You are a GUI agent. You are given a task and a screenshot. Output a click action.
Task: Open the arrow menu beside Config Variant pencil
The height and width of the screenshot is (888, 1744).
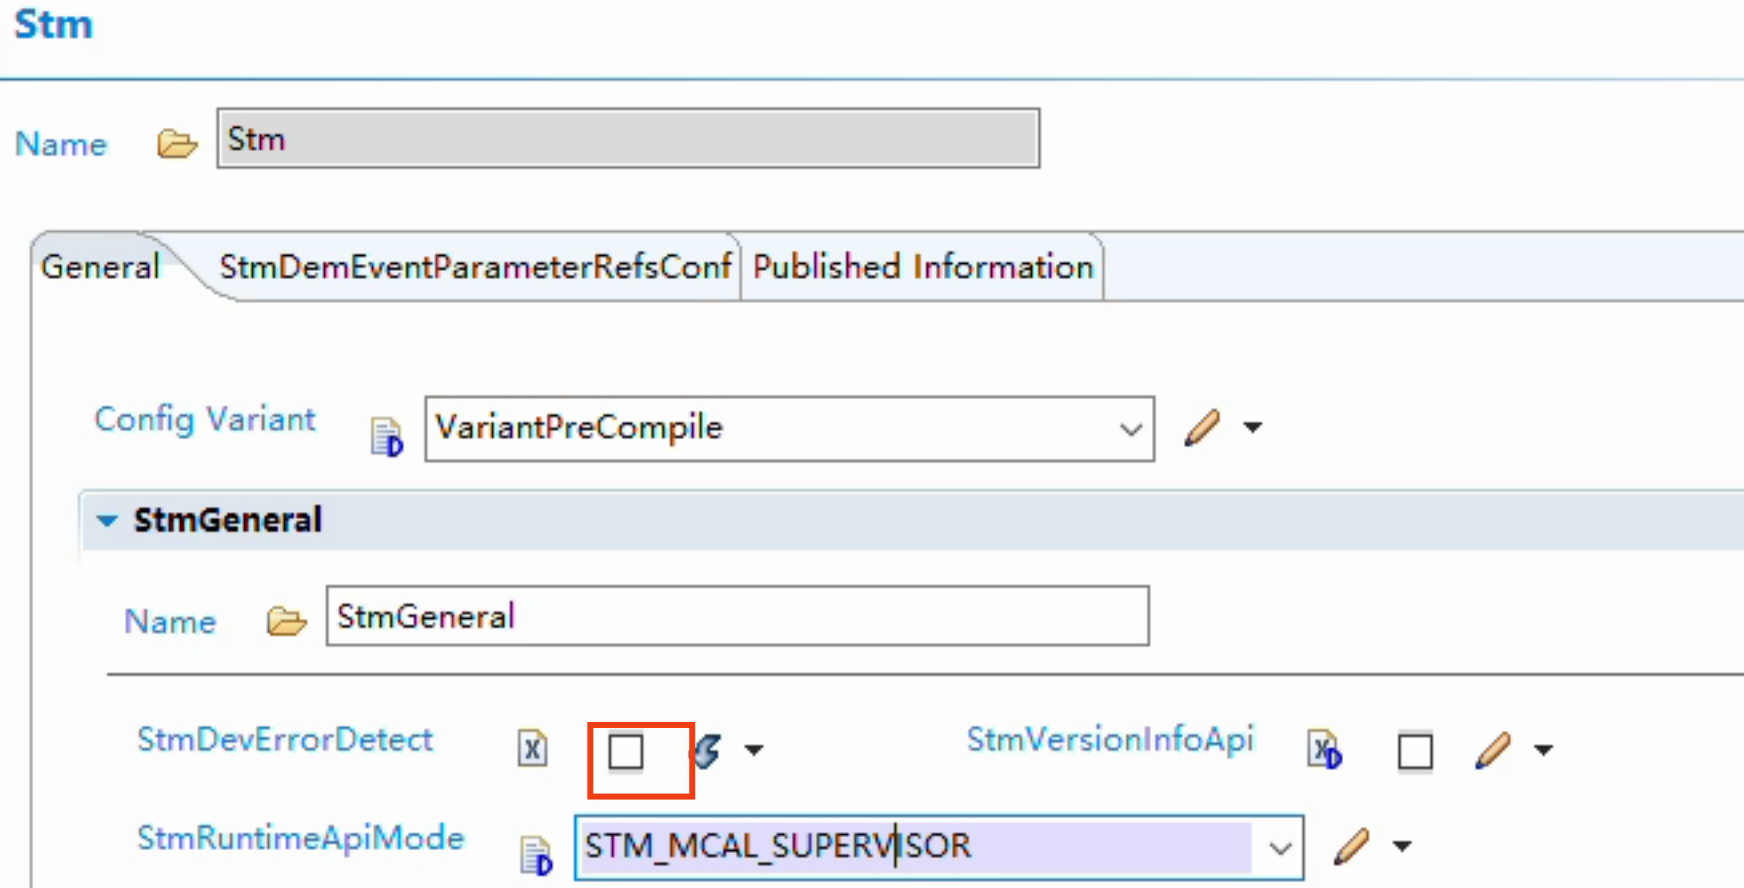tap(1254, 428)
